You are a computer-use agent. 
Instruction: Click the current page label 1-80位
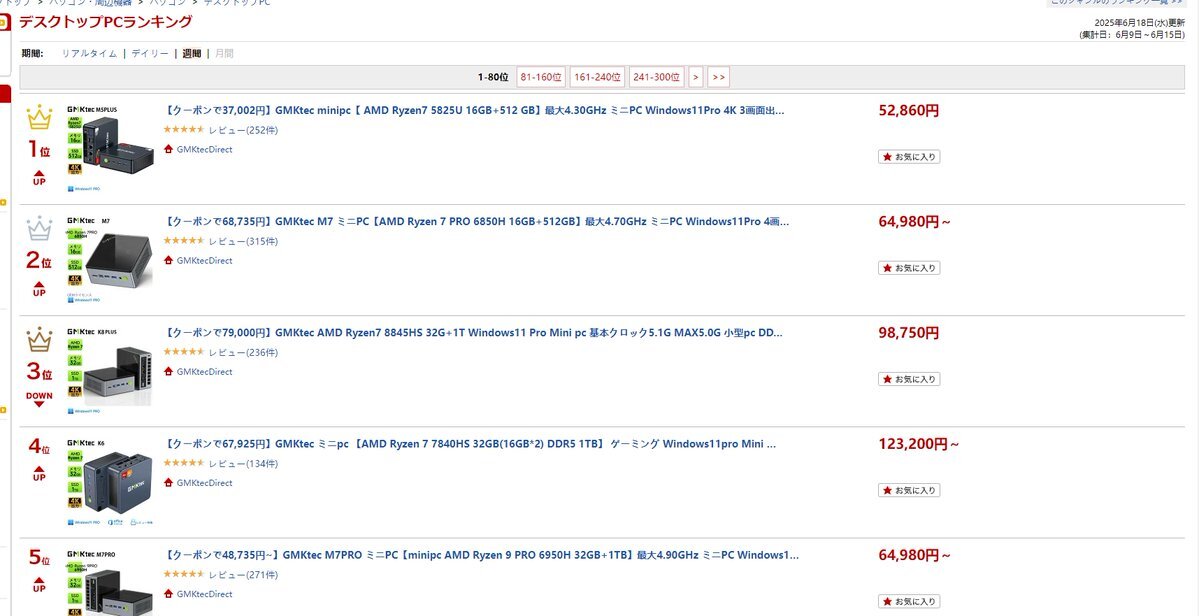click(x=493, y=77)
